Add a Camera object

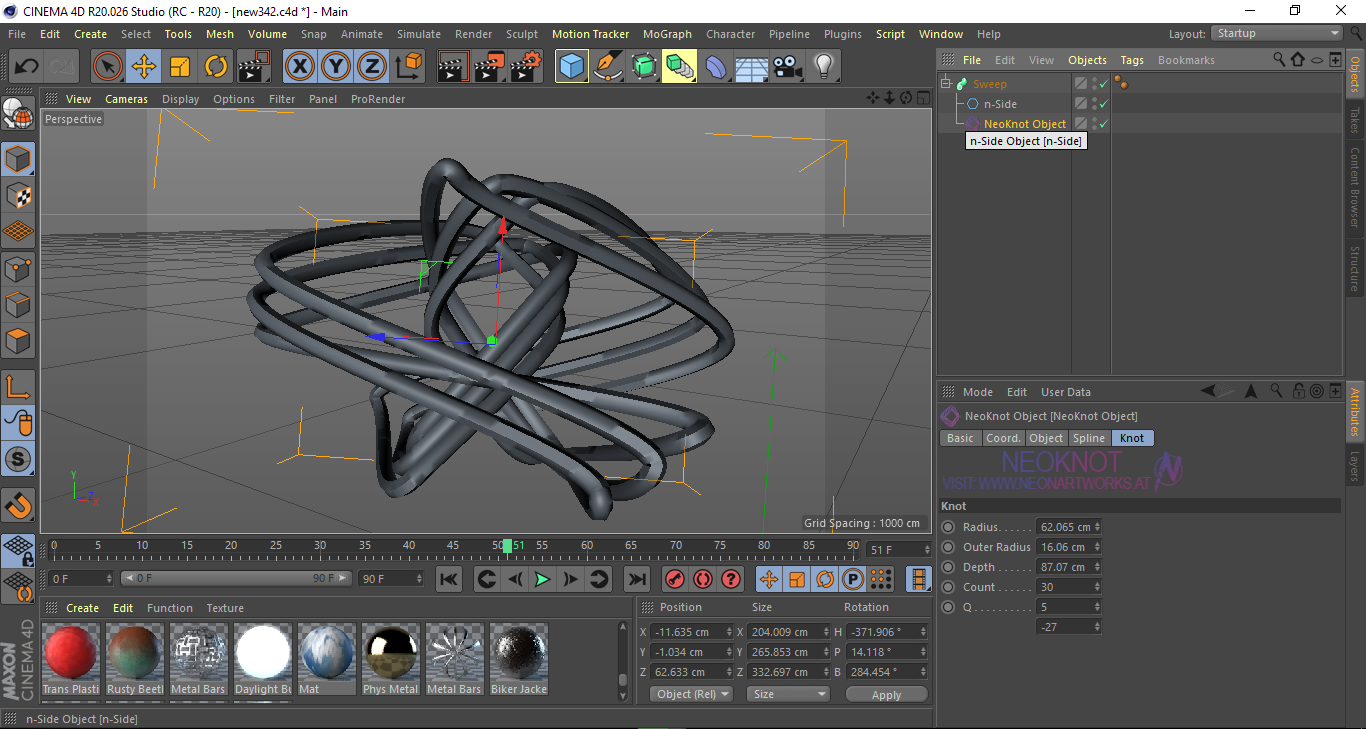[x=787, y=67]
